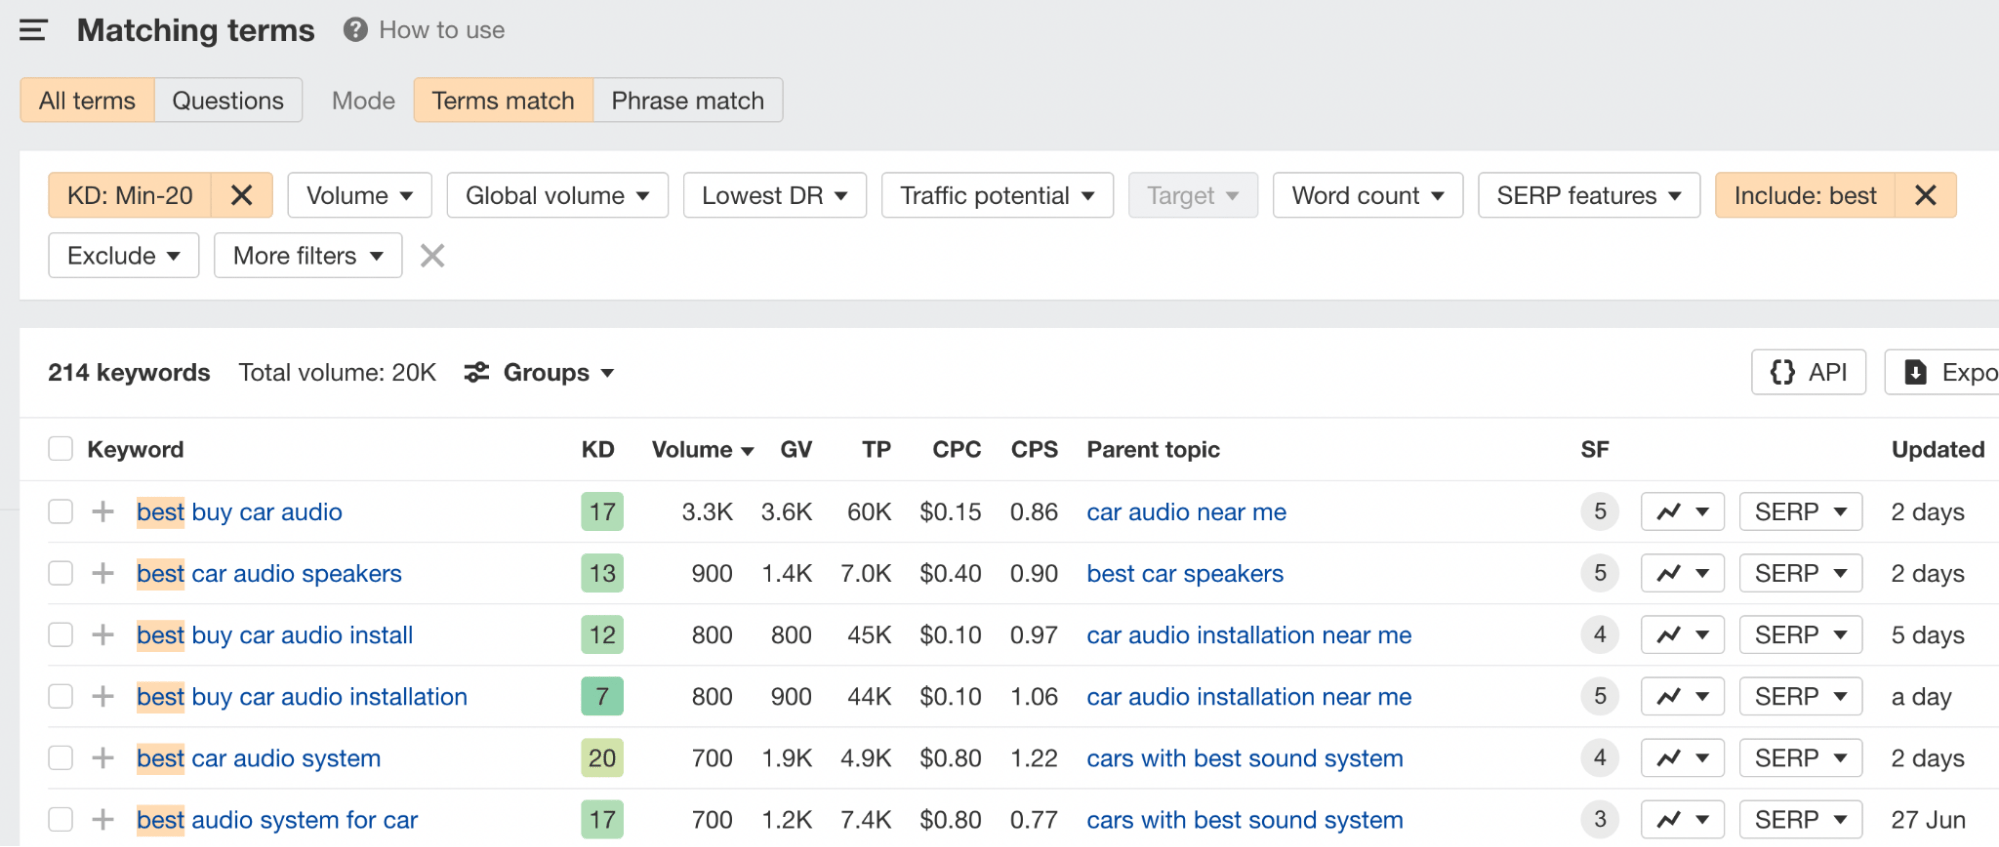Clear all filters with the gray X
The width and height of the screenshot is (1999, 847).
[x=432, y=256]
